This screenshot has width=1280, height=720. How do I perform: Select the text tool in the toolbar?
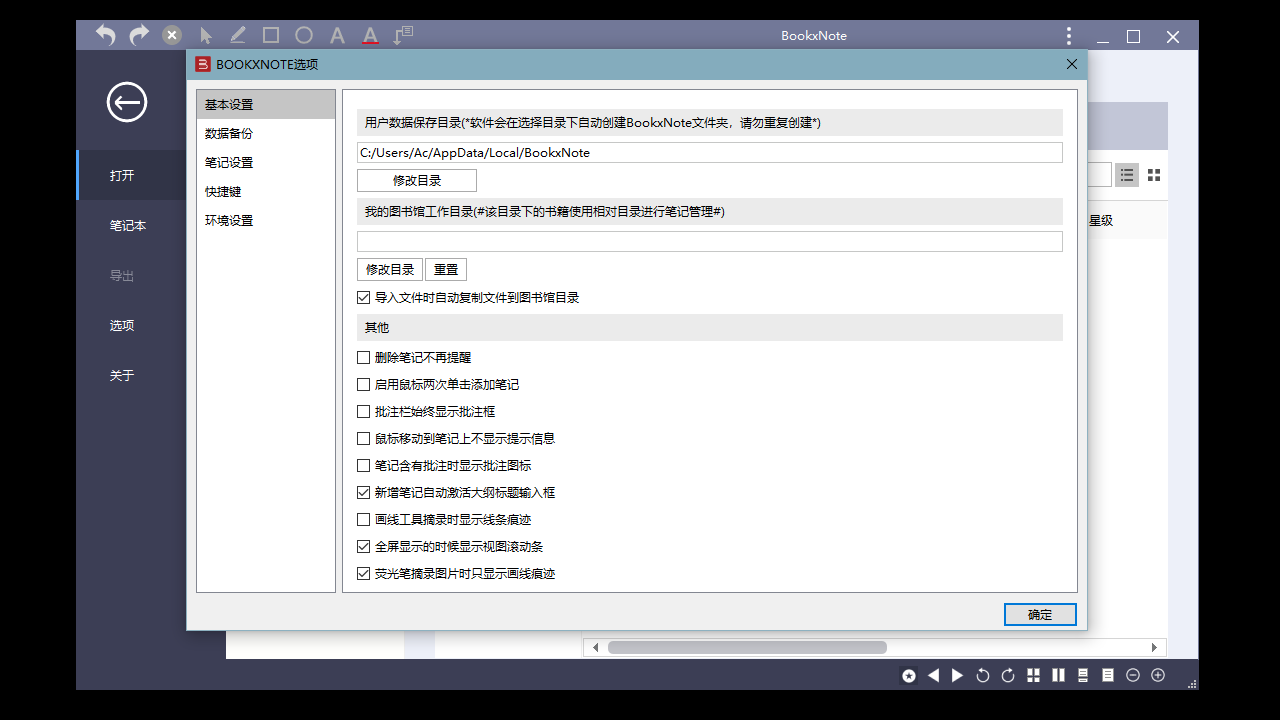336,35
